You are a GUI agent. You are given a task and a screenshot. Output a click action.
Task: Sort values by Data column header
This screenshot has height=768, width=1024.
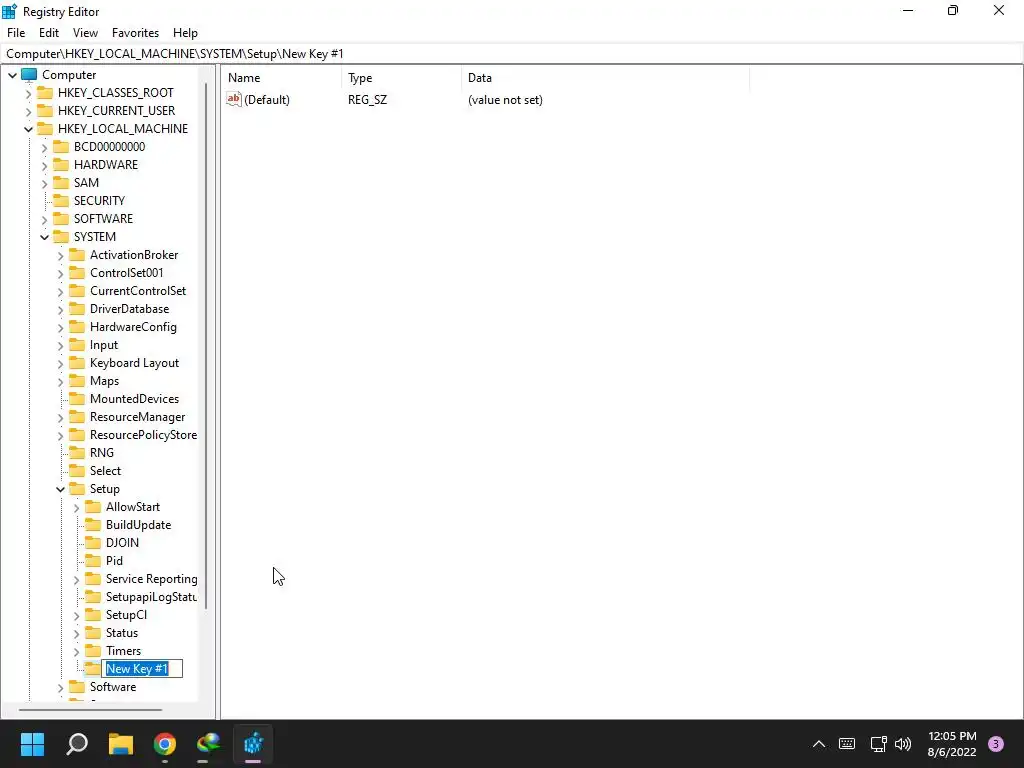tap(605, 78)
